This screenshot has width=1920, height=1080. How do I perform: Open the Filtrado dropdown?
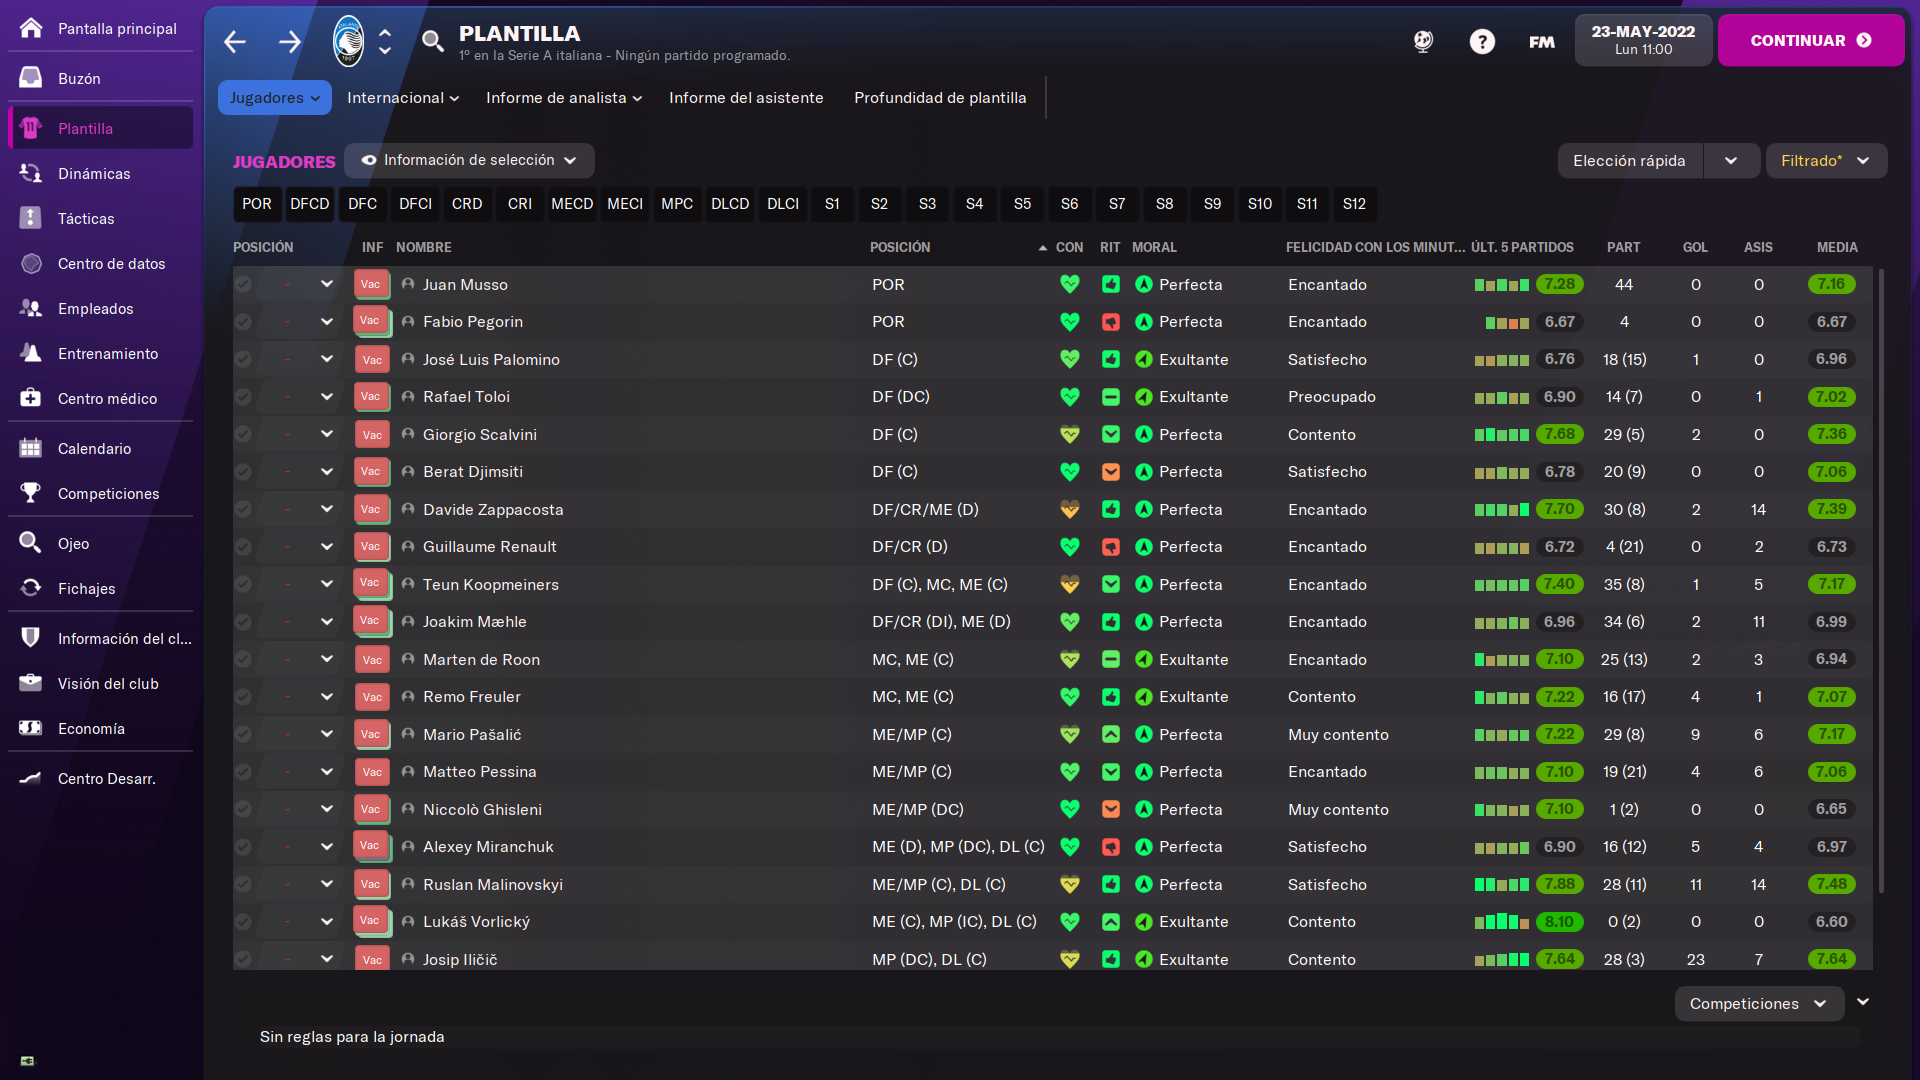[1825, 160]
